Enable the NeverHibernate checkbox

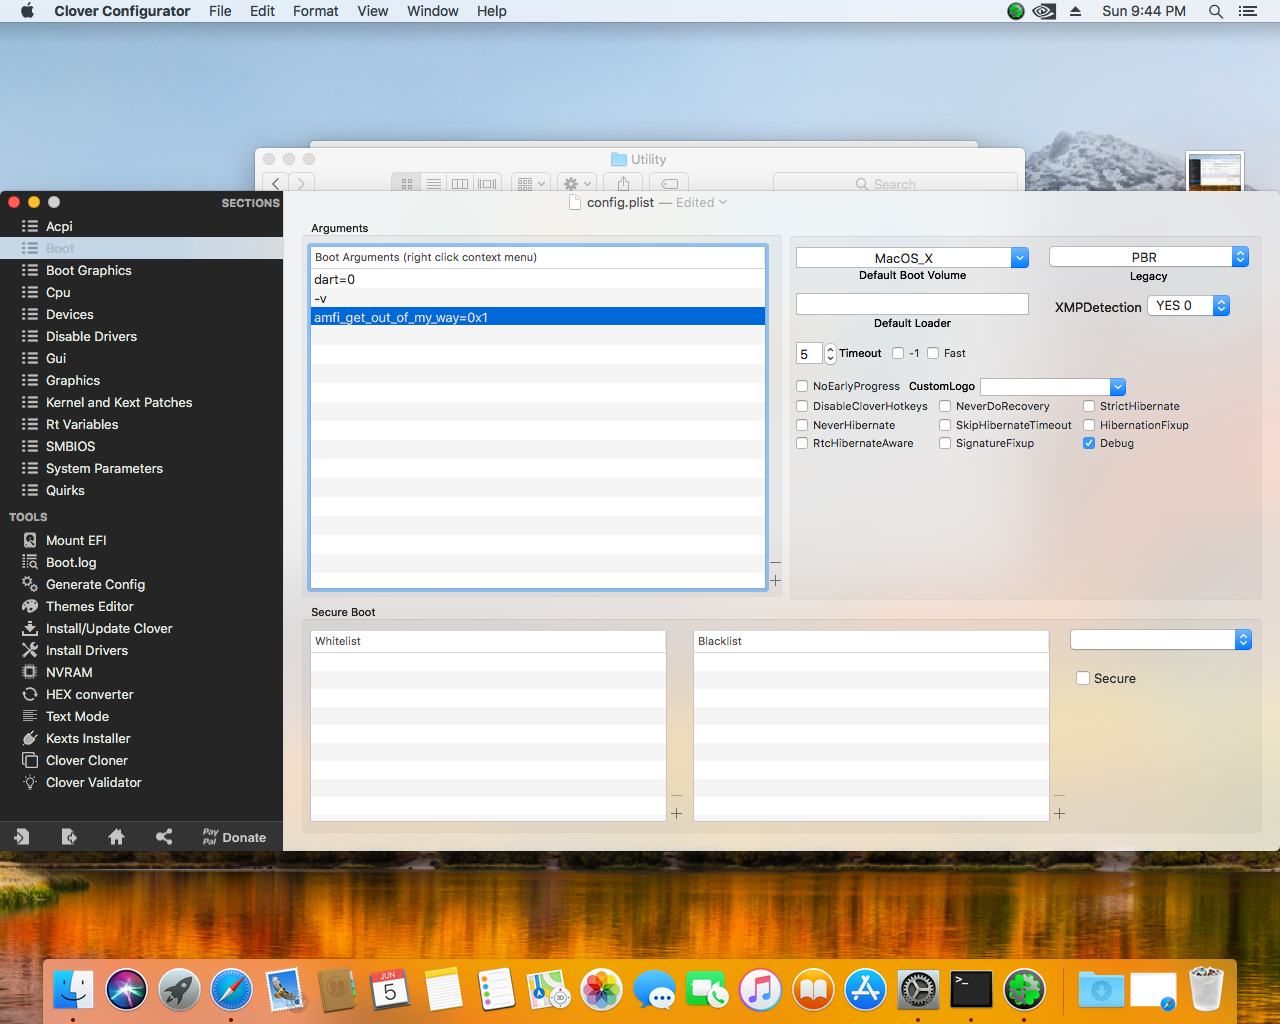(802, 425)
